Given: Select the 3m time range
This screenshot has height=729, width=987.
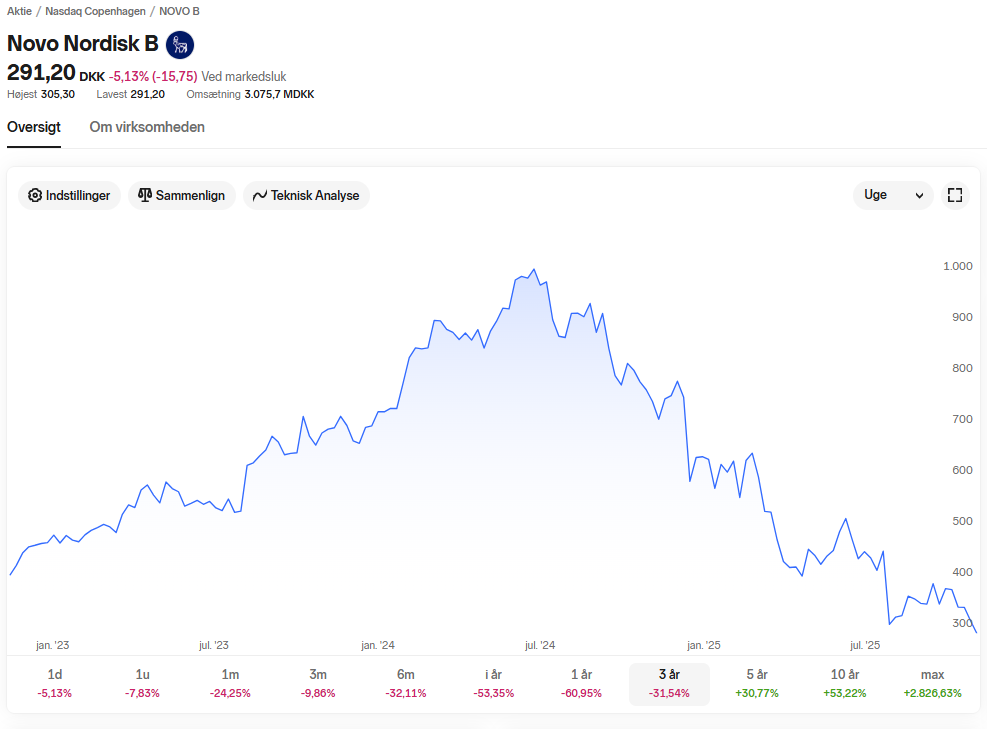Looking at the screenshot, I should [x=319, y=683].
